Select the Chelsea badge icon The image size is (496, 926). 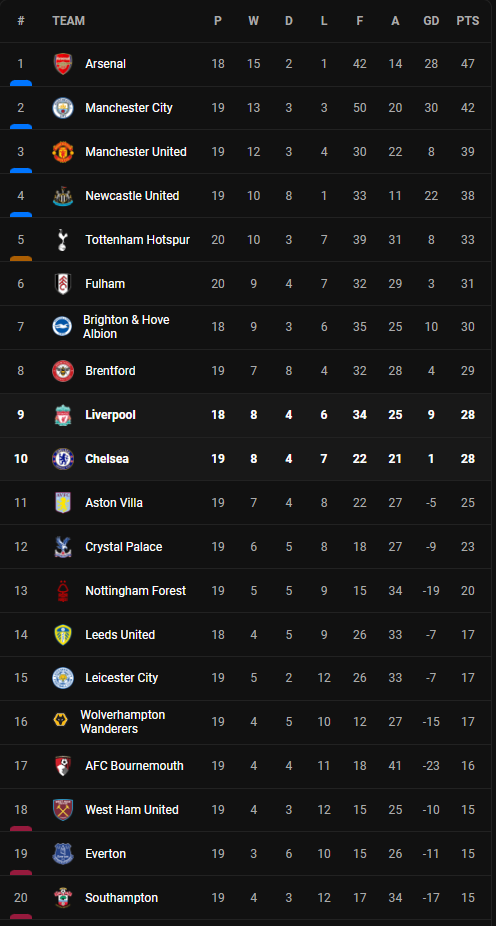(63, 459)
